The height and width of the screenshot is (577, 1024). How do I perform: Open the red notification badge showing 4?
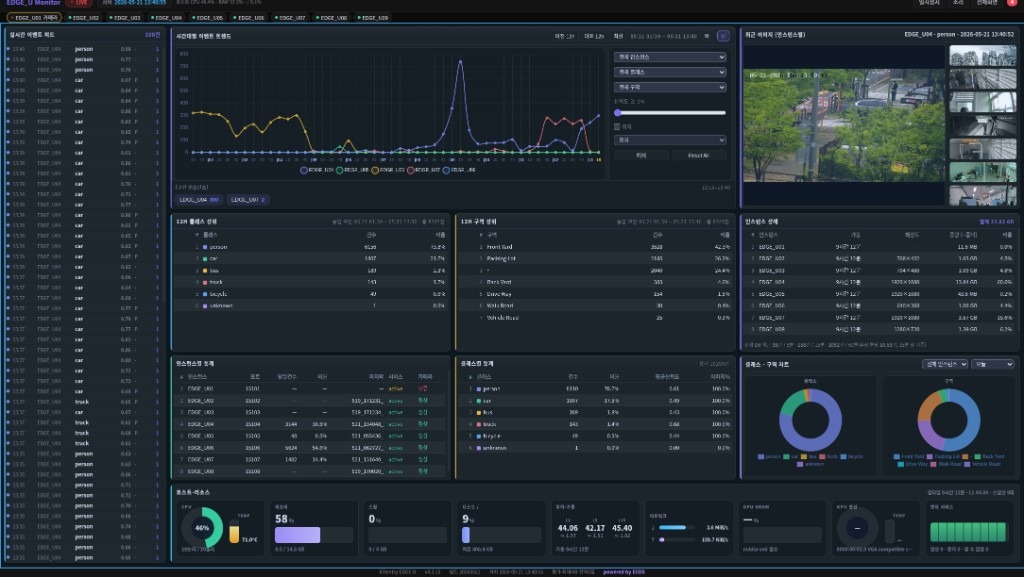click(x=1012, y=3)
